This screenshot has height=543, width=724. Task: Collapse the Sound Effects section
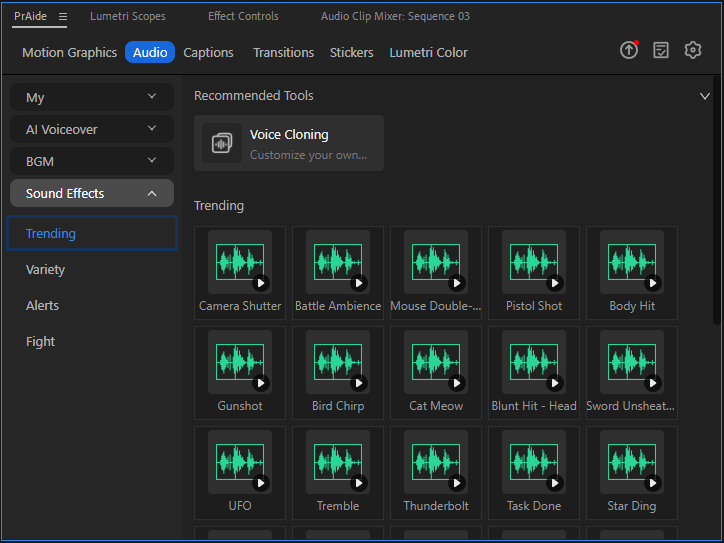(x=92, y=193)
